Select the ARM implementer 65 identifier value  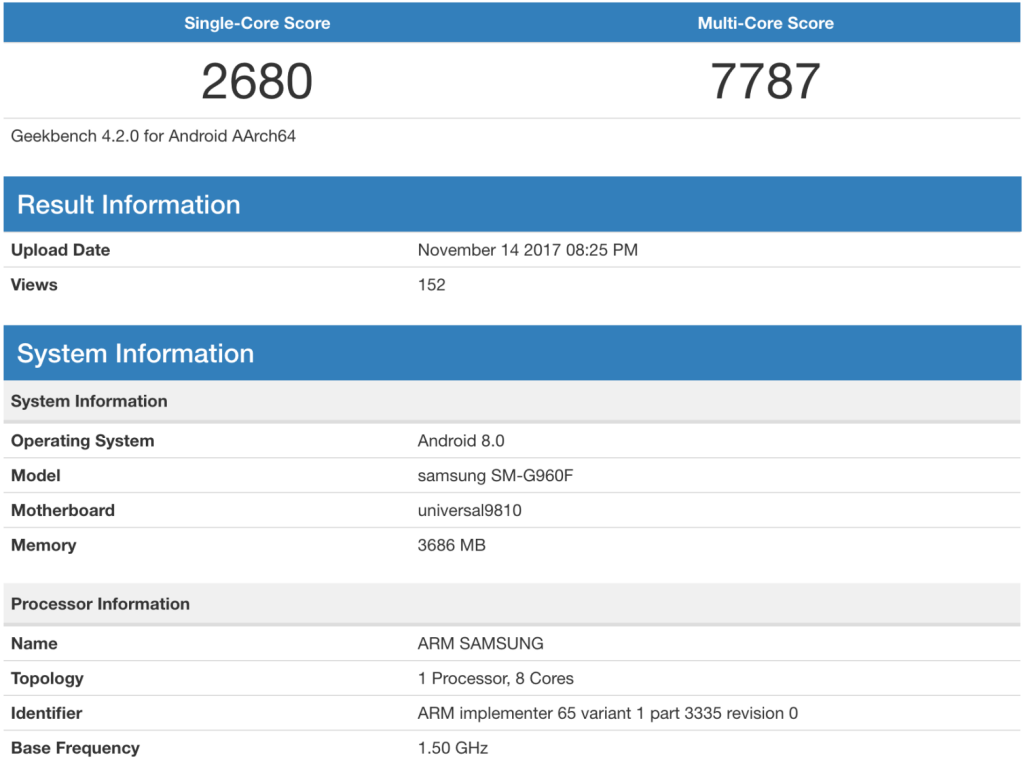[607, 713]
